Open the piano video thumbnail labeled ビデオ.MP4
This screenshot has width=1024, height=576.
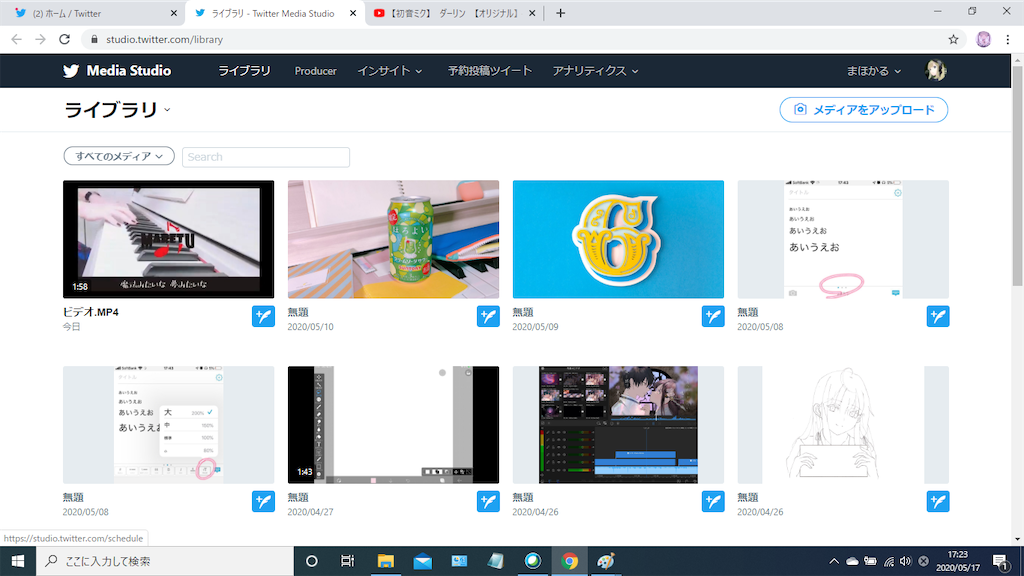coord(168,238)
